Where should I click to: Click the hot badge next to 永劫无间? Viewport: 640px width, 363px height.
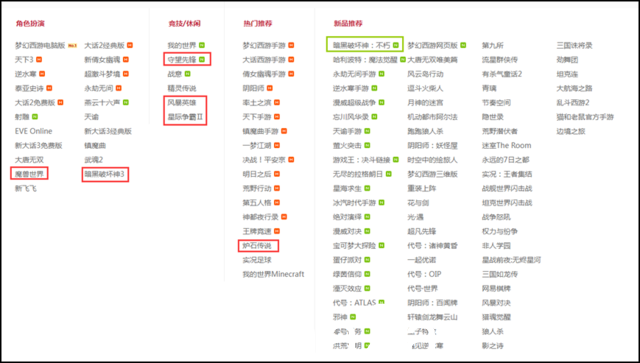click(x=118, y=88)
